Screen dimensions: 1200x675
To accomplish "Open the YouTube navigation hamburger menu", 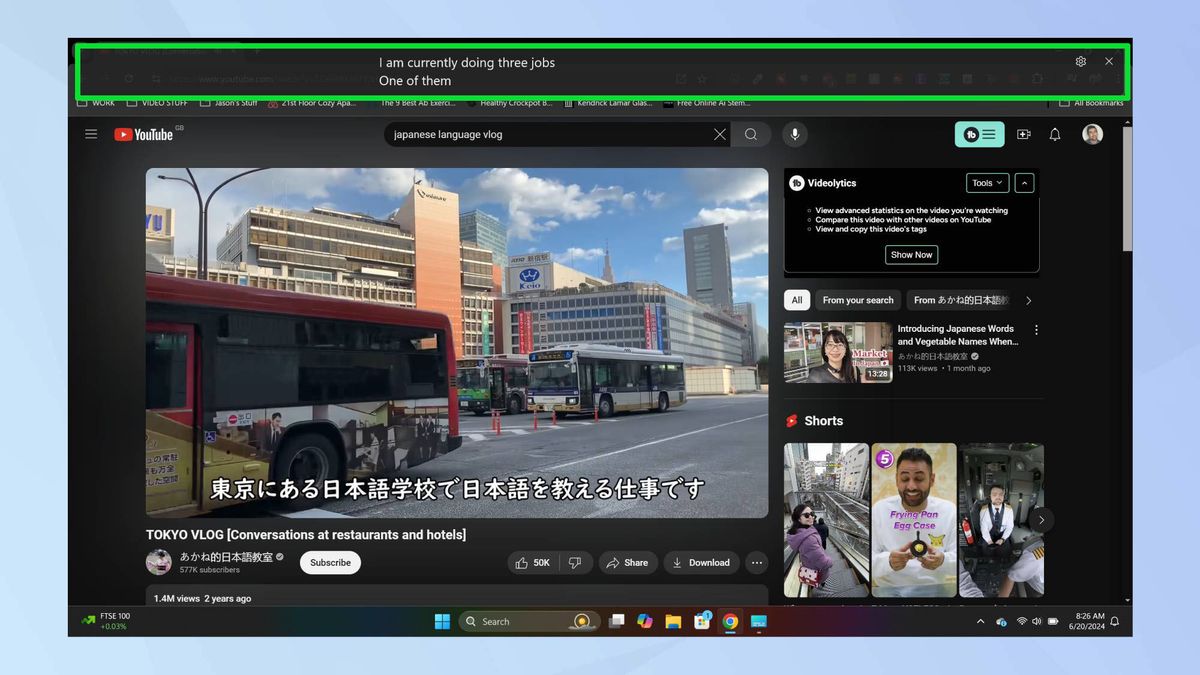I will (x=91, y=134).
